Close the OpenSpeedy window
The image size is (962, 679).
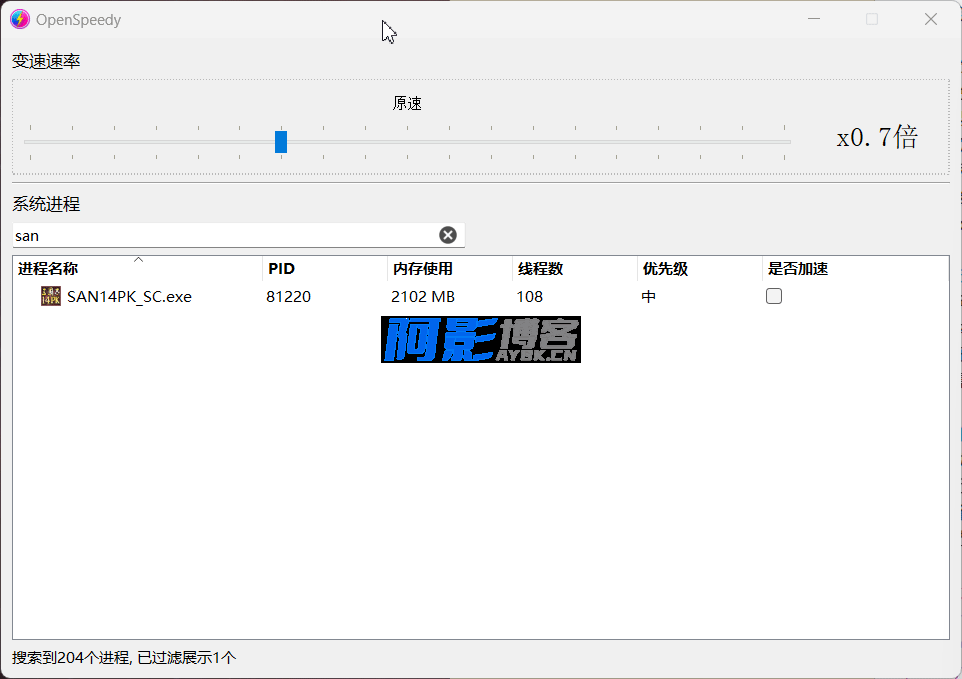click(930, 19)
